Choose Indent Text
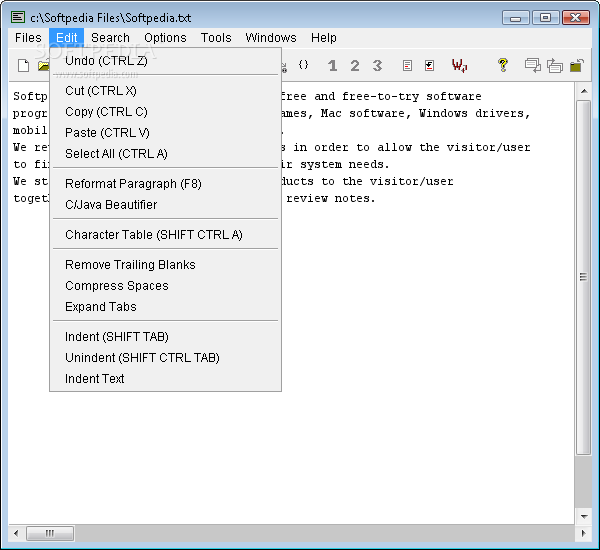Viewport: 600px width, 550px height. click(x=165, y=379)
